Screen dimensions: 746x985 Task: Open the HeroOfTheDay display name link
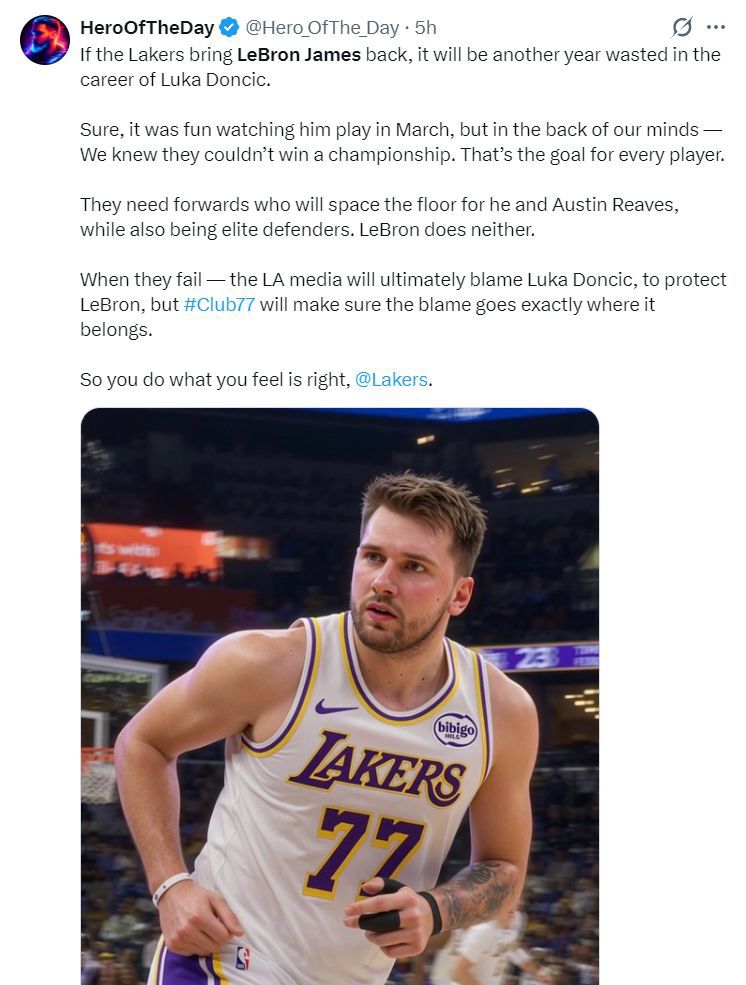click(x=148, y=28)
